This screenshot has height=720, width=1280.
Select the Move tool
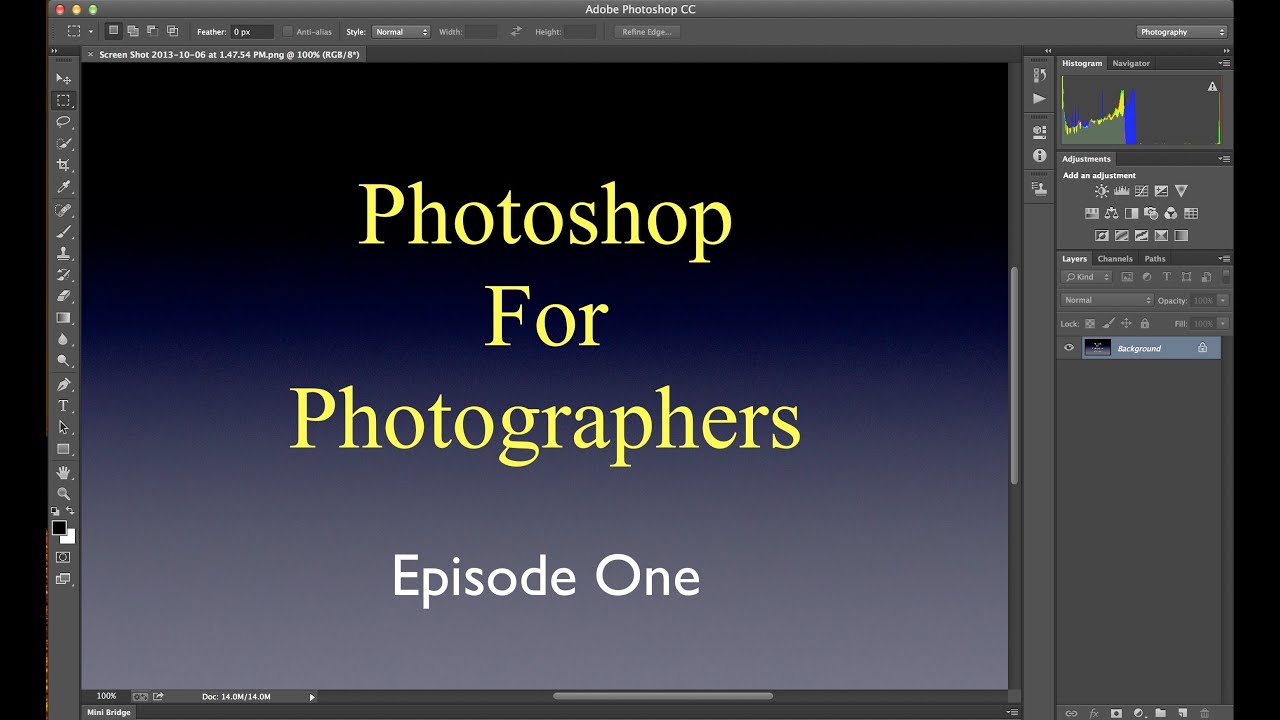pos(63,78)
